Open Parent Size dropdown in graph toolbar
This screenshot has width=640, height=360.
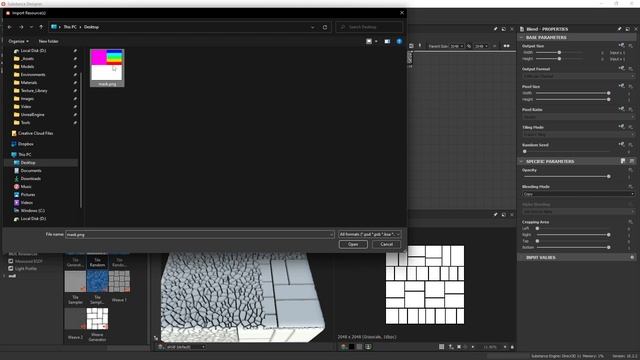pos(456,46)
